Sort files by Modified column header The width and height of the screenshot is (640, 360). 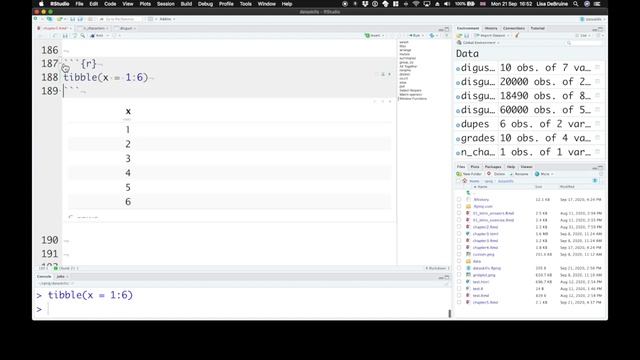click(567, 187)
